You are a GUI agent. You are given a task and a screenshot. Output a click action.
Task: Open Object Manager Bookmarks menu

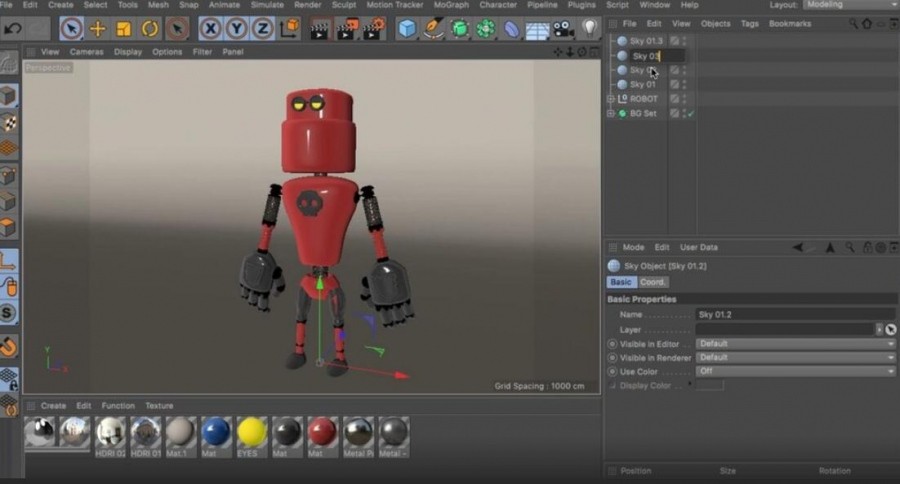[790, 24]
